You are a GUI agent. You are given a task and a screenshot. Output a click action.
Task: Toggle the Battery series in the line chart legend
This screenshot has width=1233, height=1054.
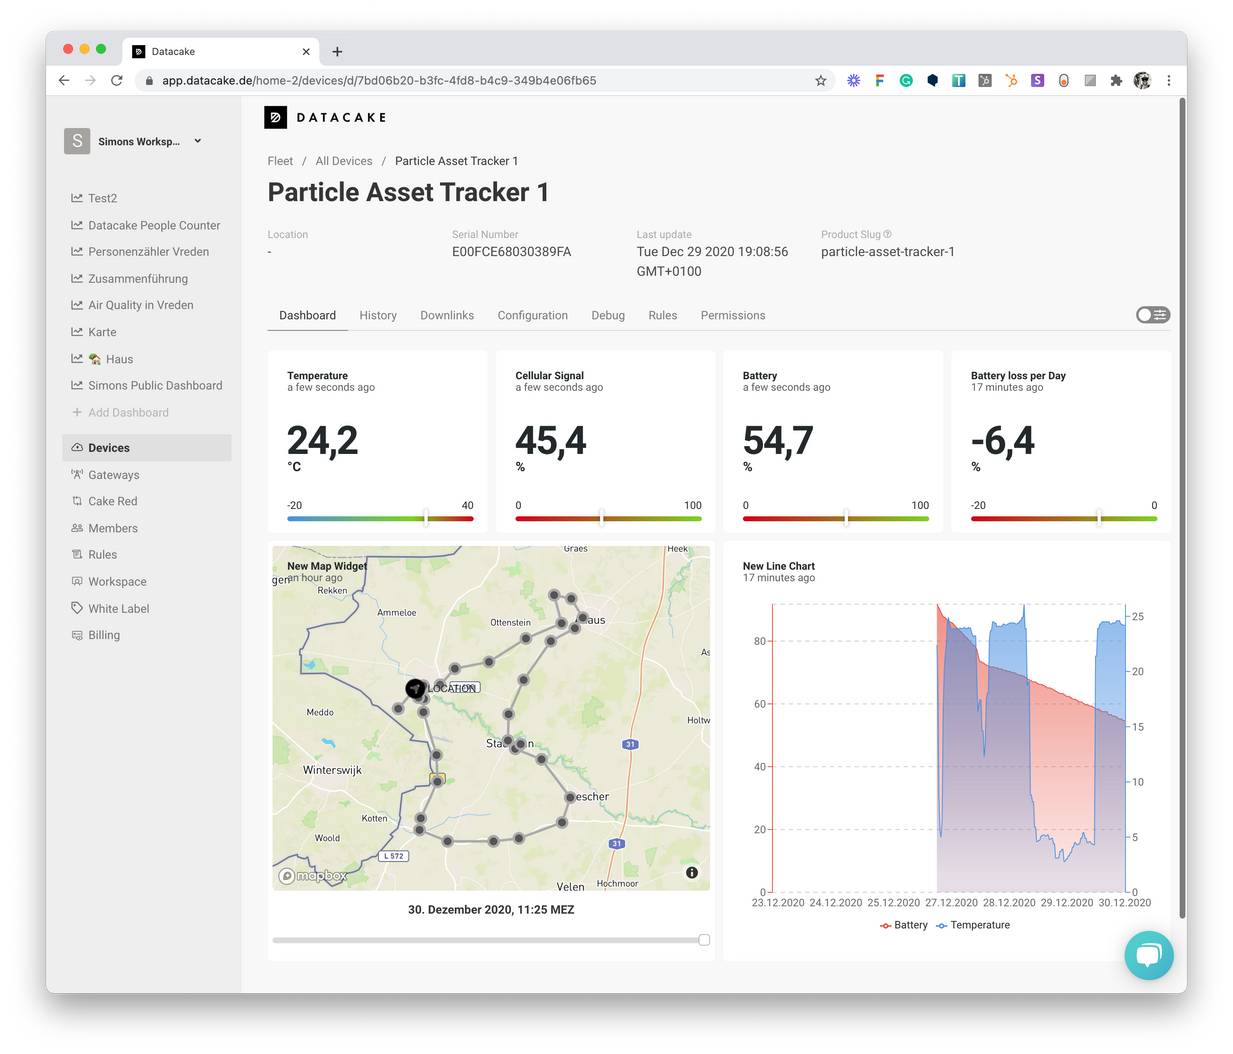tap(903, 925)
